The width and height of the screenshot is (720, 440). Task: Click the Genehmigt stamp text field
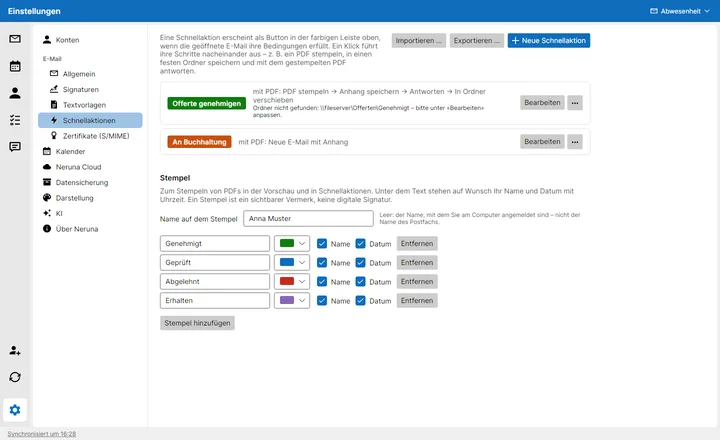[215, 243]
